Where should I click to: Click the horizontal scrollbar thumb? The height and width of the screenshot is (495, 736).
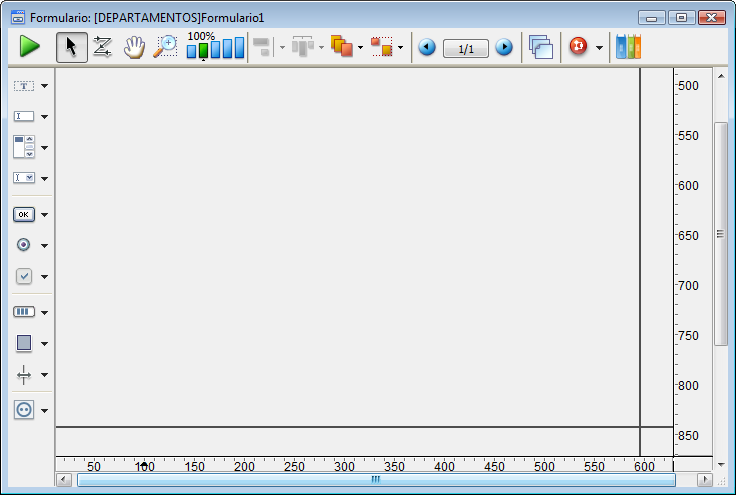[375, 480]
